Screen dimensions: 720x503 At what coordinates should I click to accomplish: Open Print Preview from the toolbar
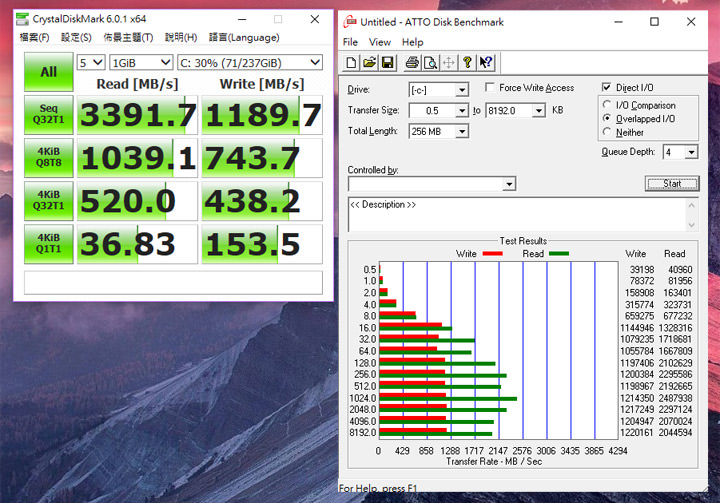pyautogui.click(x=429, y=63)
